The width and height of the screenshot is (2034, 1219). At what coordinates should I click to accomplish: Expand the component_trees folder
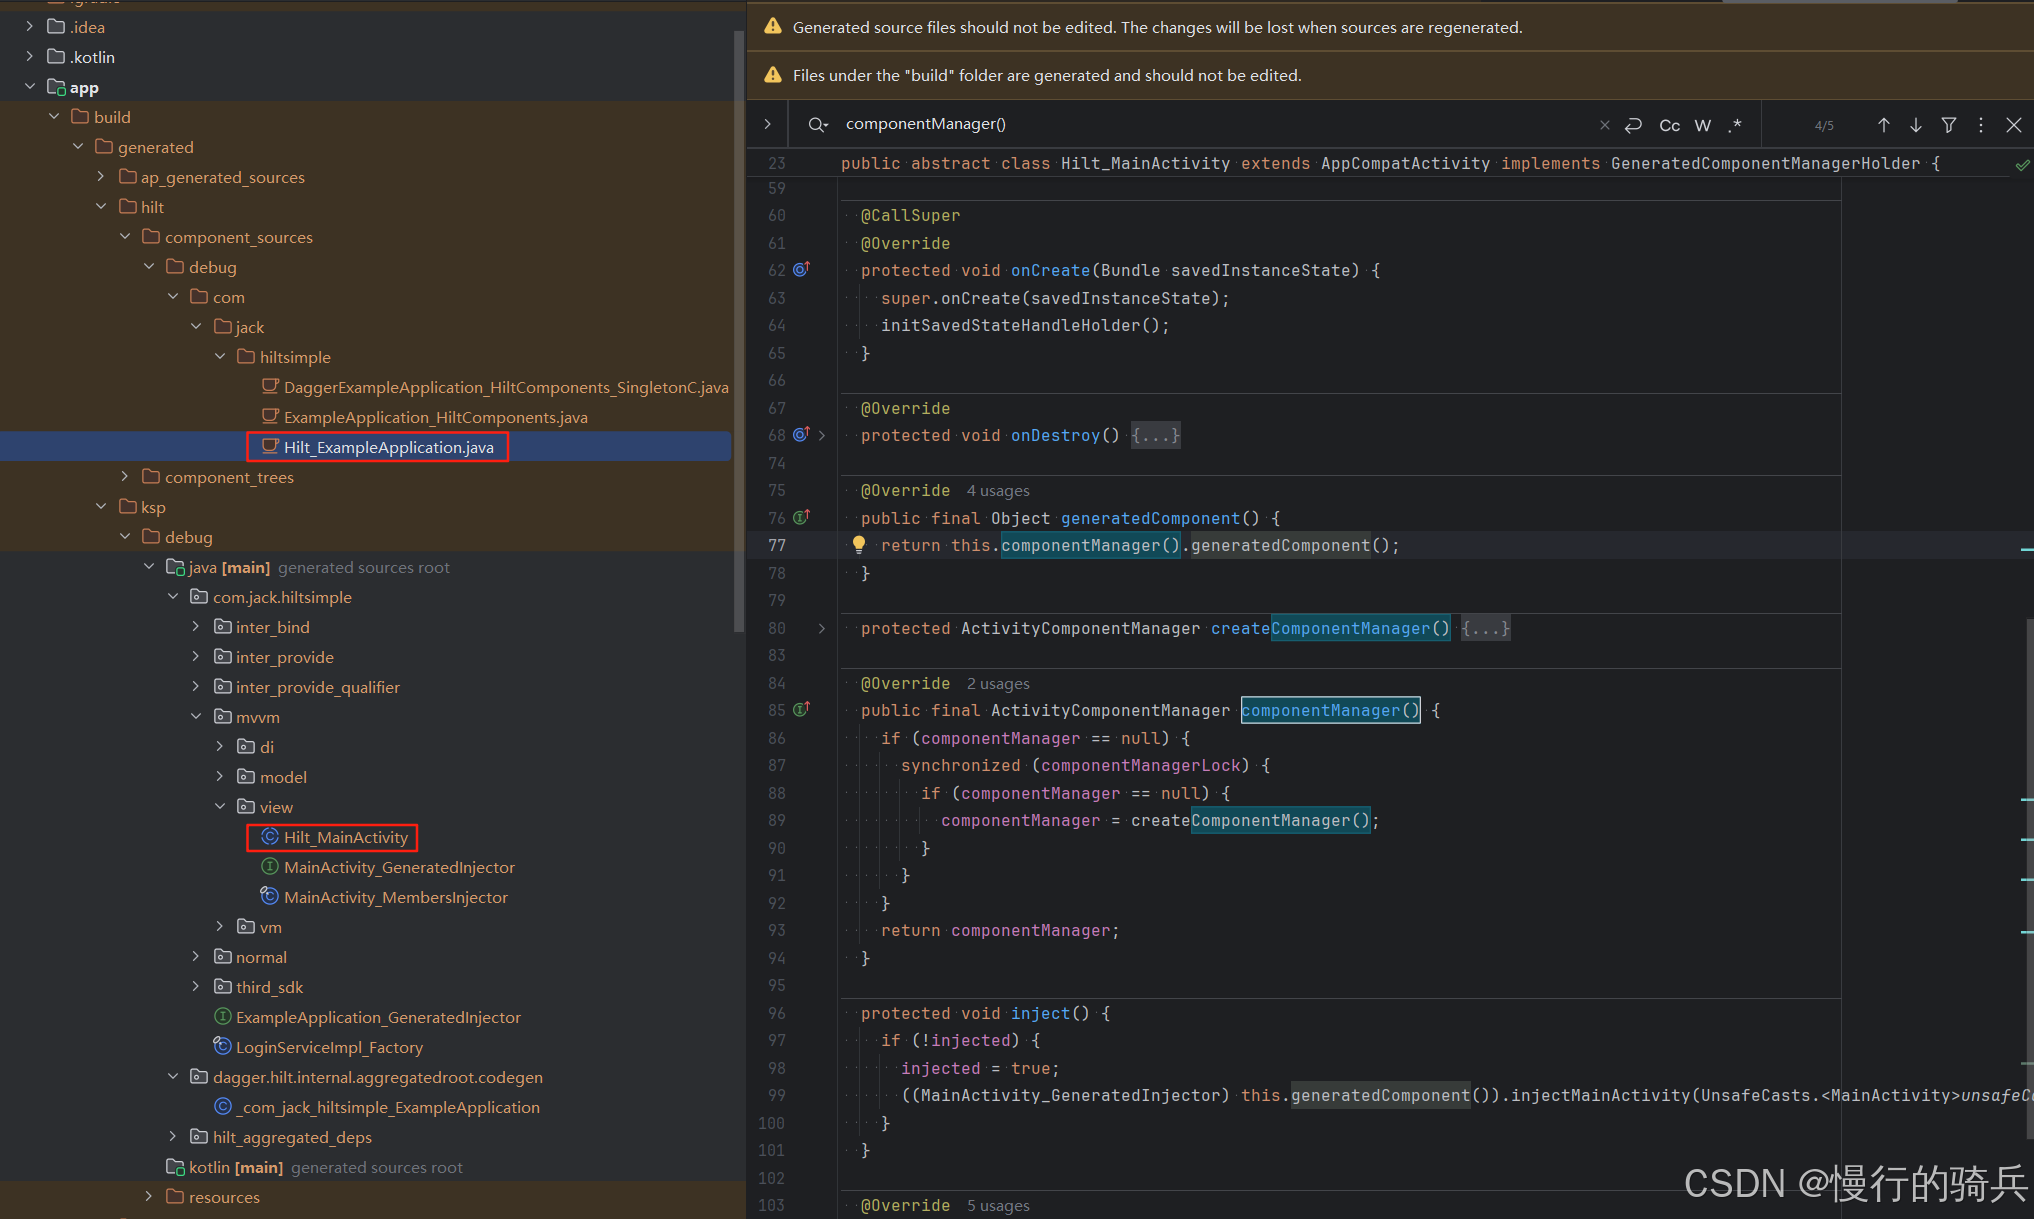click(x=125, y=476)
